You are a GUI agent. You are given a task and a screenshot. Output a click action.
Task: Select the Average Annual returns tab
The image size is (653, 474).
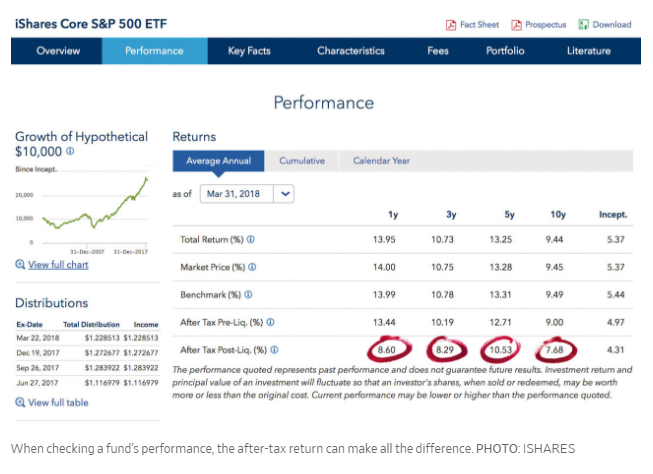pos(218,161)
